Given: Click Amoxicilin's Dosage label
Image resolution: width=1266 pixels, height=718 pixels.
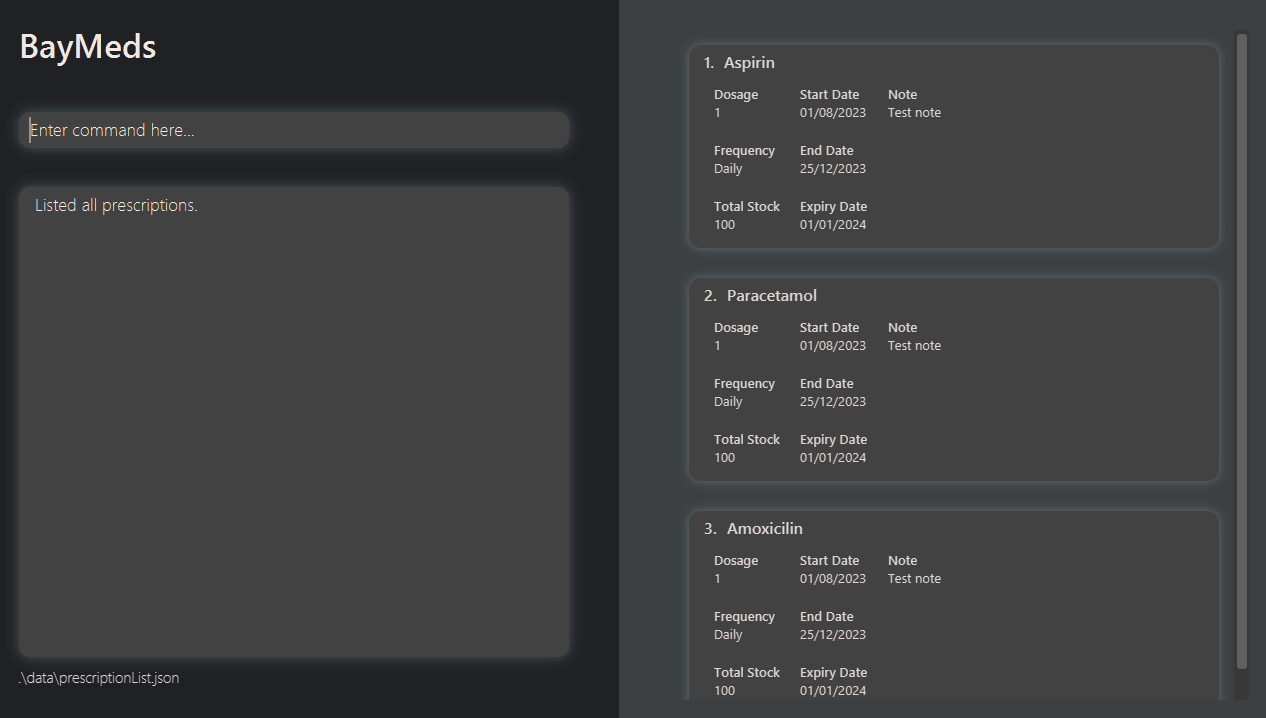Looking at the screenshot, I should pos(736,561).
